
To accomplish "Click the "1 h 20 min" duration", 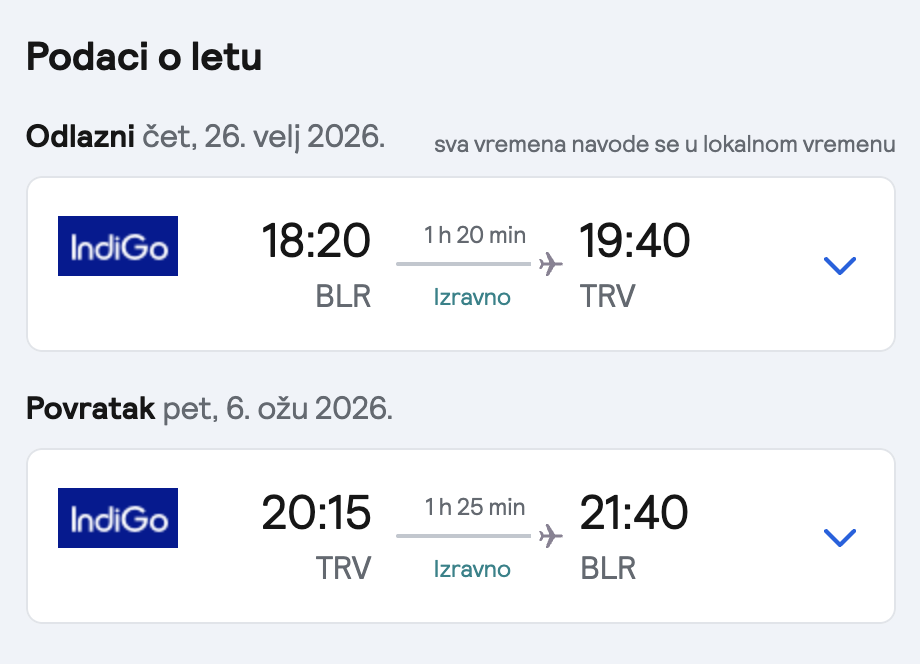I will [474, 235].
